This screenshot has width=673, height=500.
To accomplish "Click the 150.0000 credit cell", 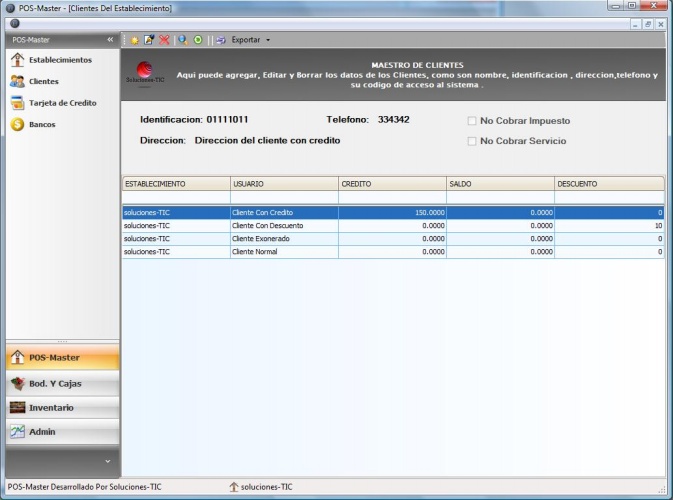I will 393,213.
